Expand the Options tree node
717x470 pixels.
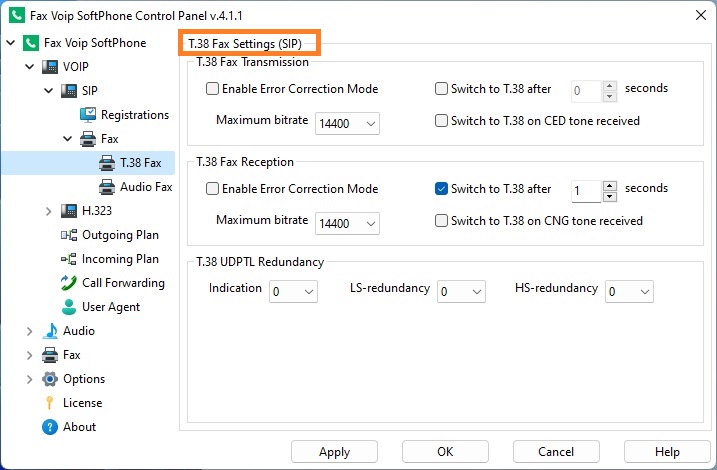pos(29,379)
